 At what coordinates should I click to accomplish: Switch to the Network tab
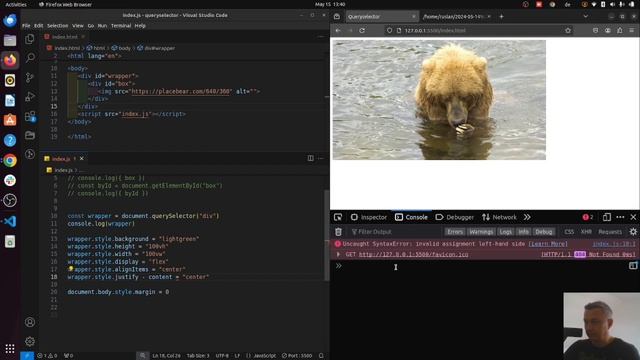[500, 217]
